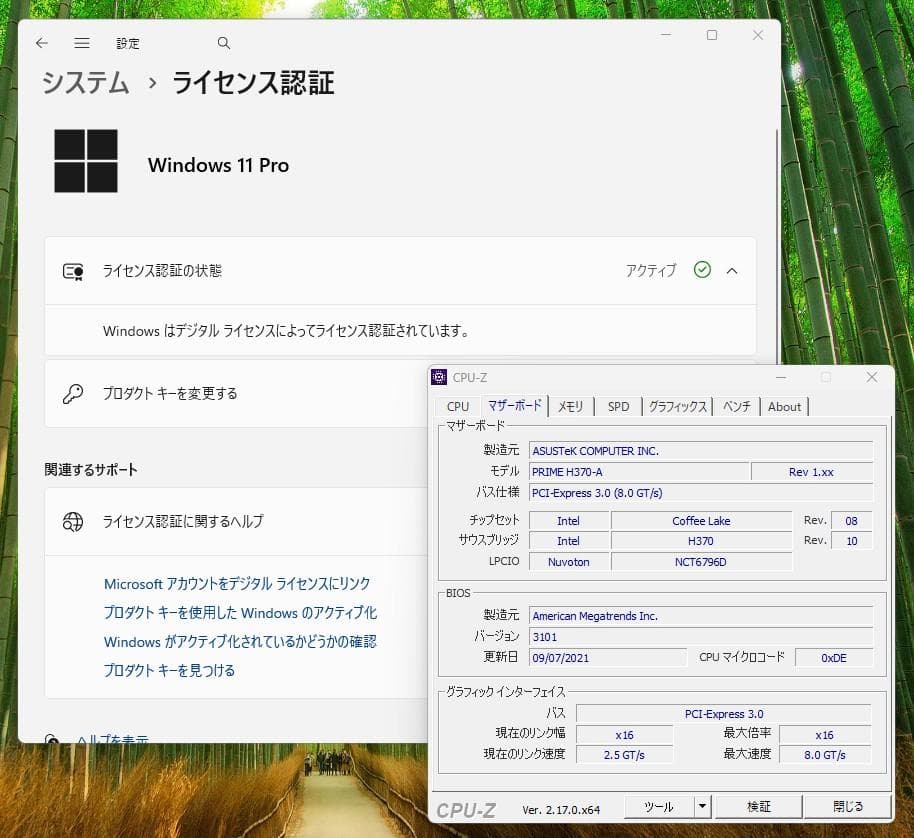Click the ライセンス認証に関するヘルプ header row
This screenshot has height=838, width=914.
(236, 522)
